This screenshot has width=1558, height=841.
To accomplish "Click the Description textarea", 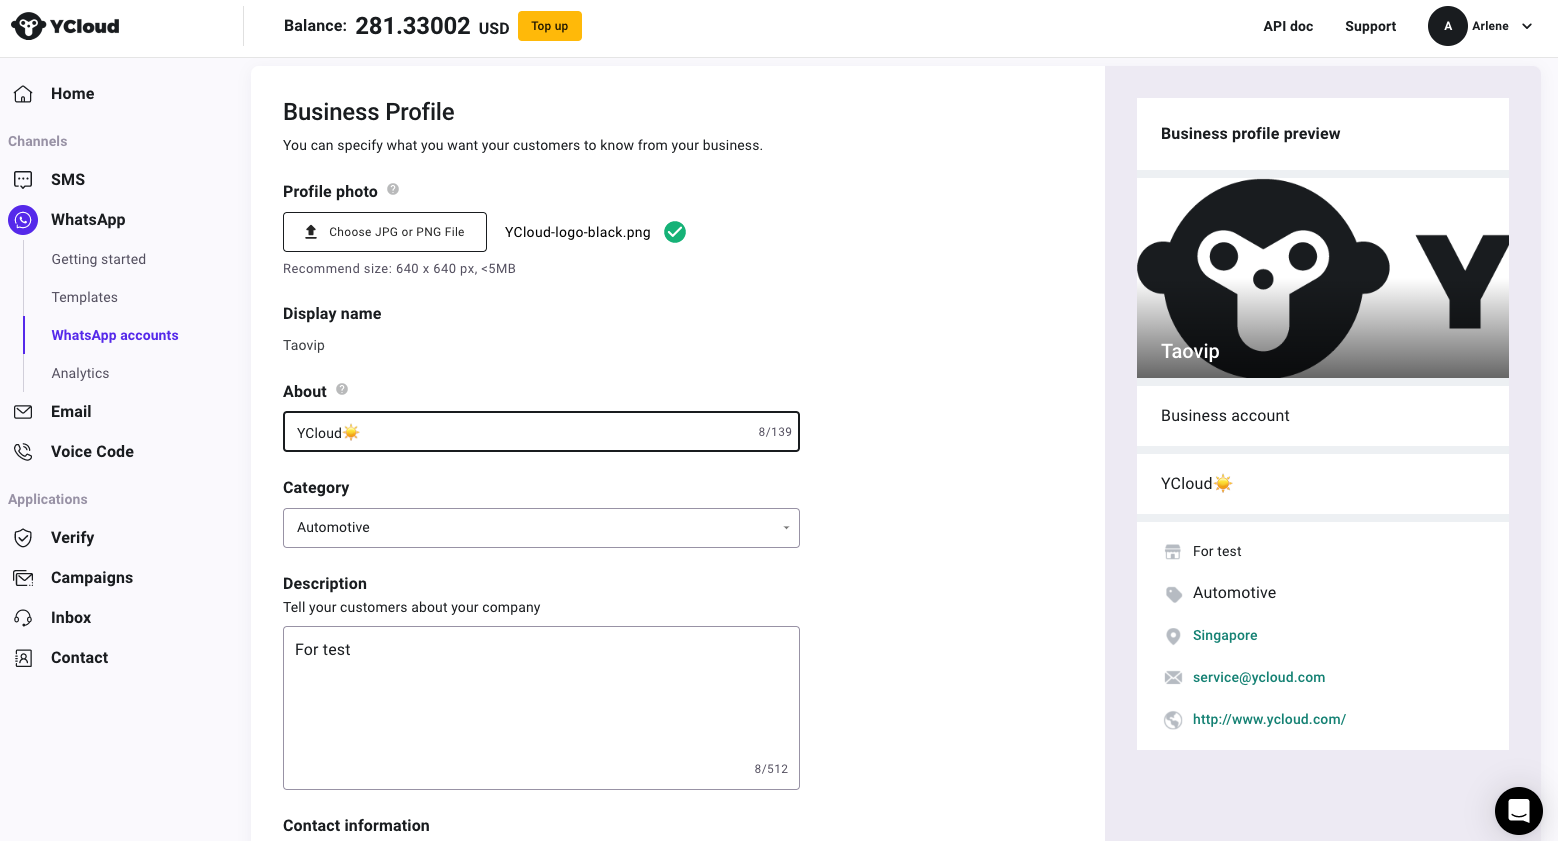I will 541,708.
